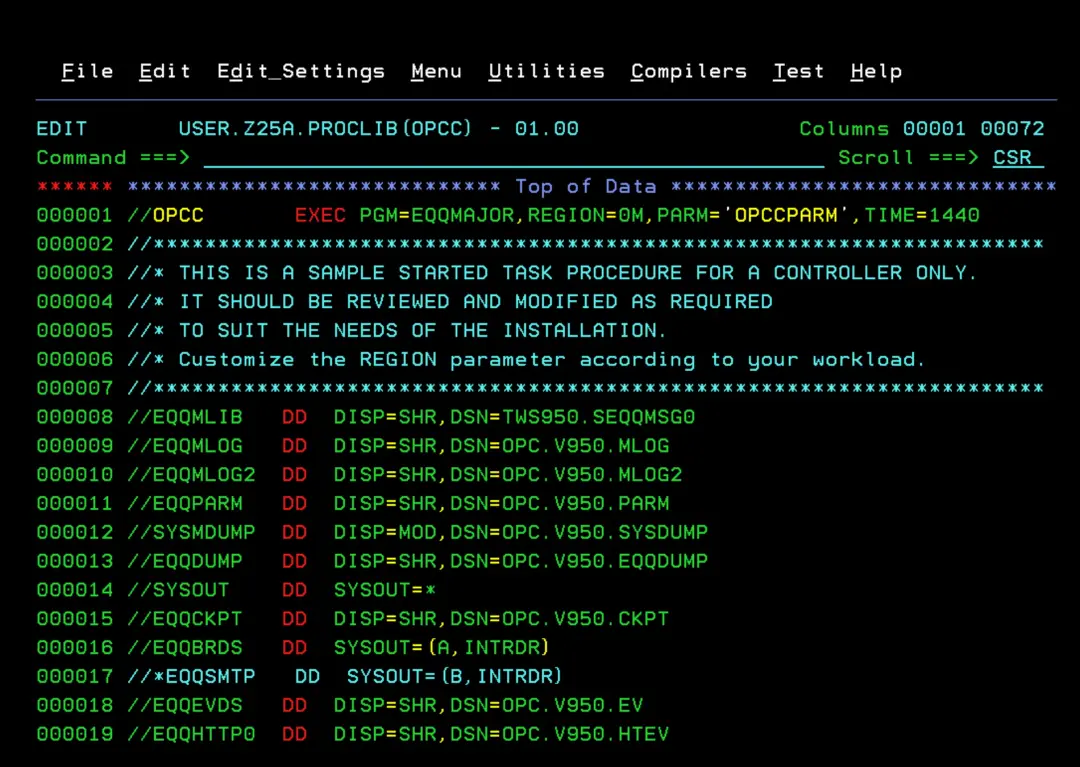Click DSN=OPC.V950.PARM on line 000011

pyautogui.click(x=559, y=505)
